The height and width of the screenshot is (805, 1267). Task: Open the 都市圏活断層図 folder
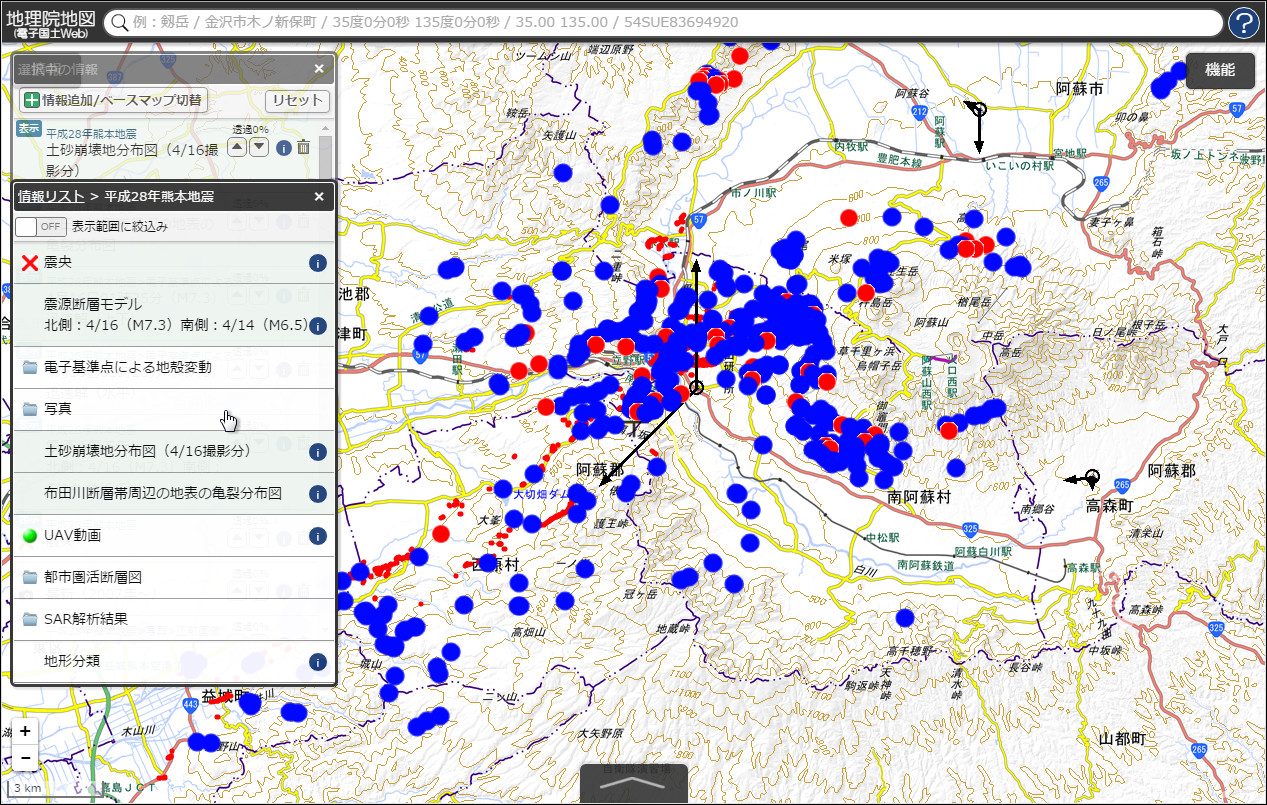92,577
